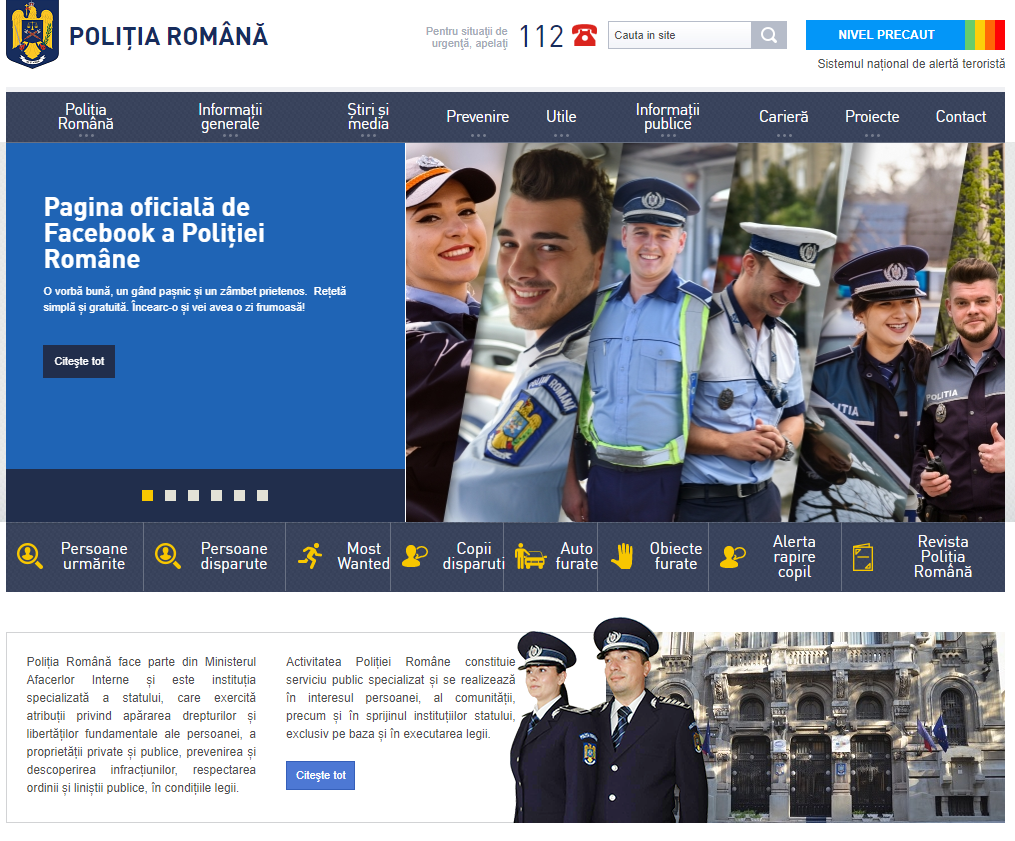Click the large 112 emergency number
This screenshot has width=1015, height=841.
pos(541,36)
